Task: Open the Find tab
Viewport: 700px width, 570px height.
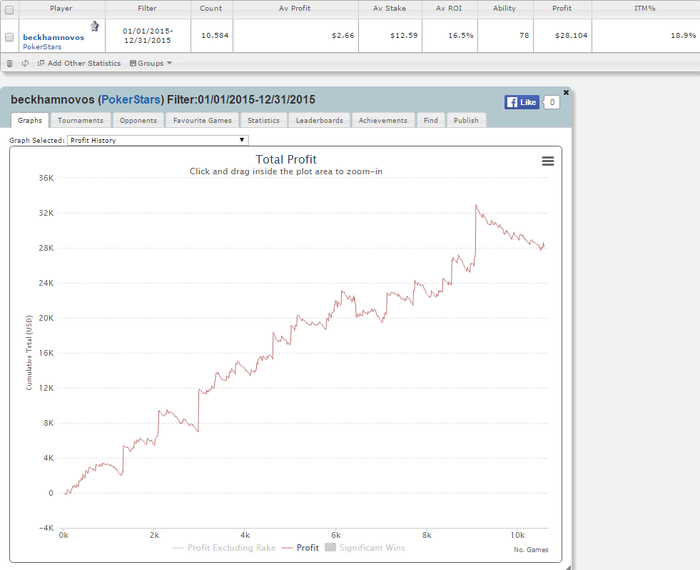Action: tap(431, 120)
